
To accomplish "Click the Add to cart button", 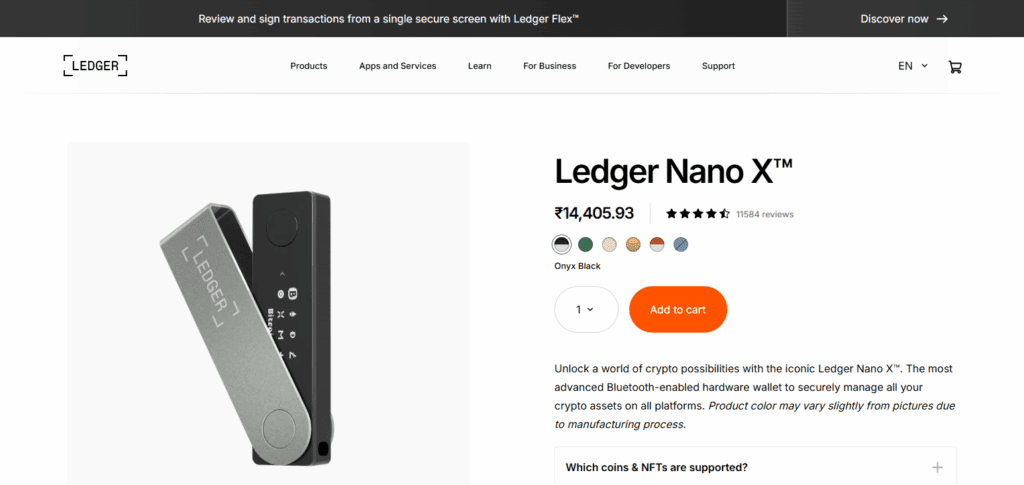I will (678, 310).
